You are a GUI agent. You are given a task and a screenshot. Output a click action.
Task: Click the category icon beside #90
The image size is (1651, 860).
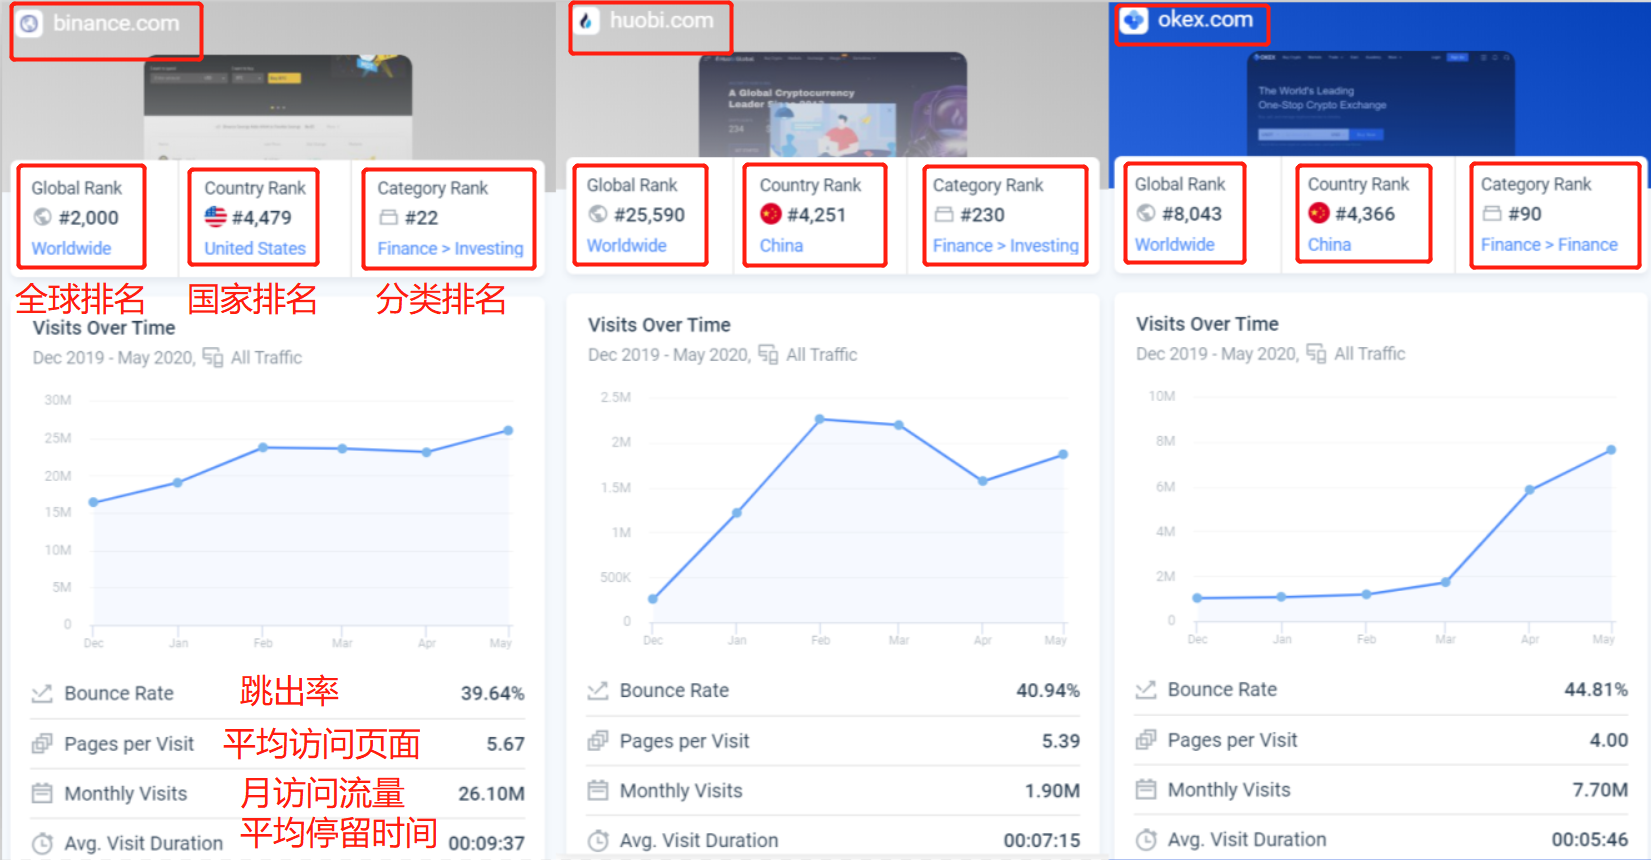(x=1491, y=213)
